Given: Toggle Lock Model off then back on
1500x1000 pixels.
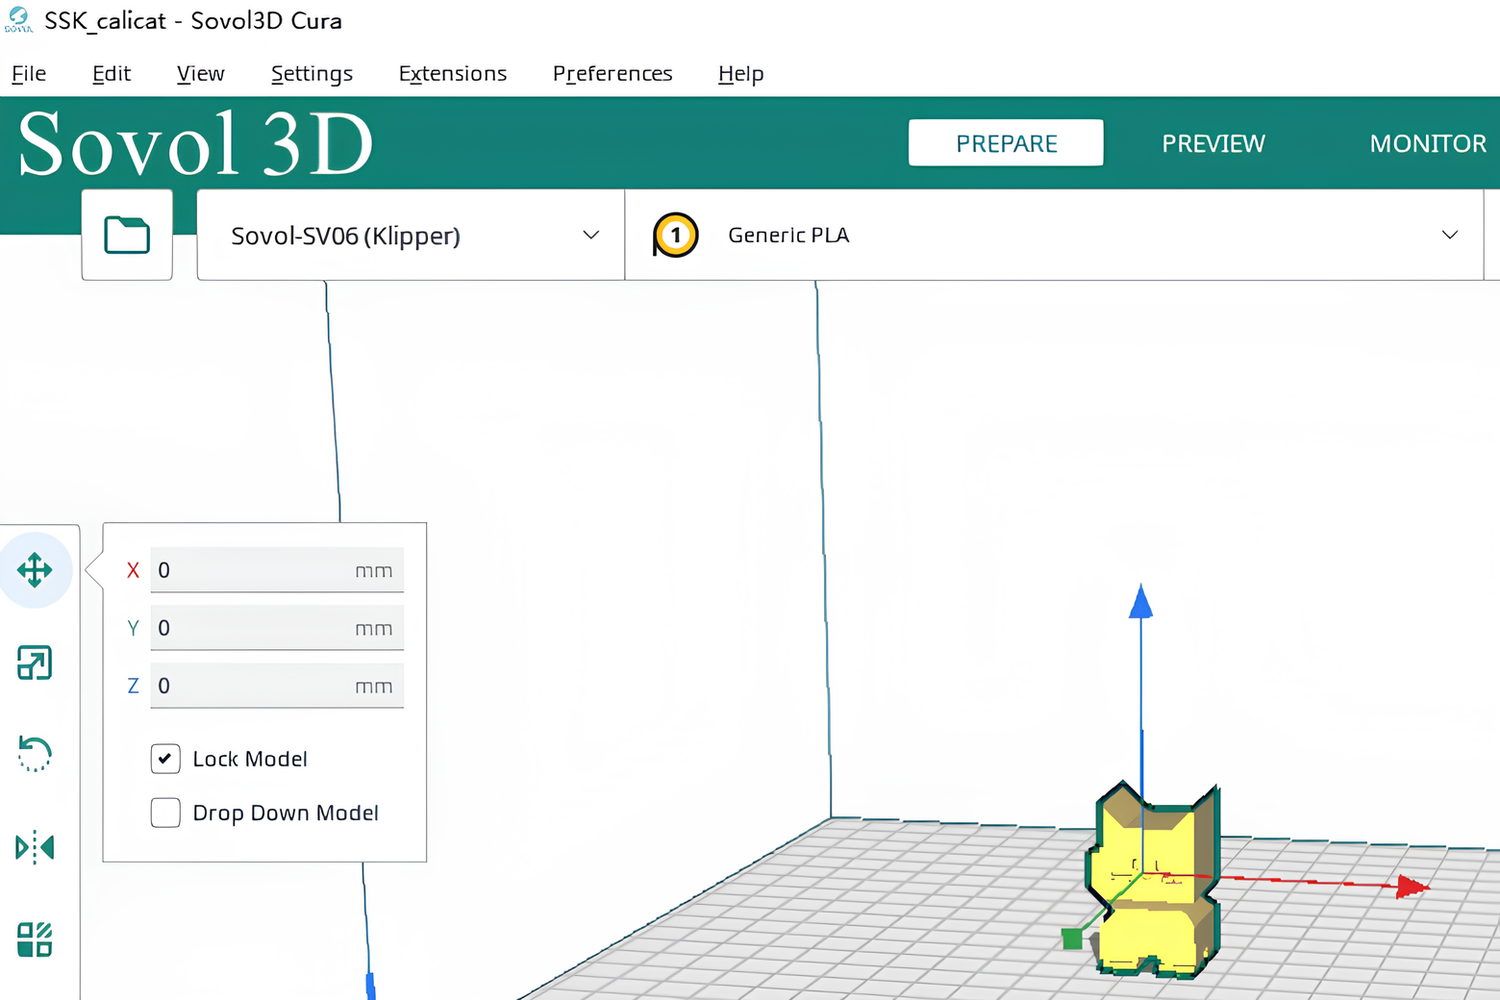Looking at the screenshot, I should click(x=165, y=759).
